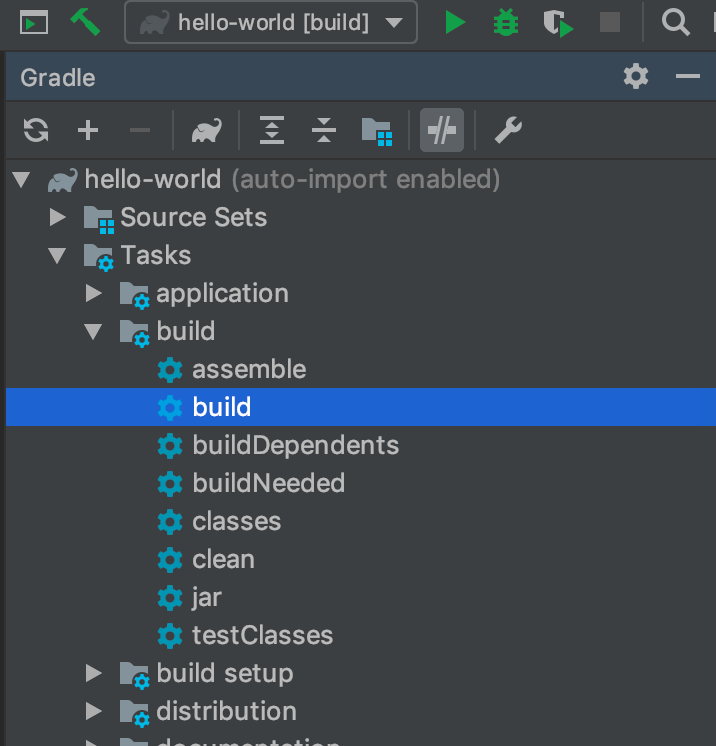
Task: Click the plus icon to link Gradle project
Action: tap(88, 130)
